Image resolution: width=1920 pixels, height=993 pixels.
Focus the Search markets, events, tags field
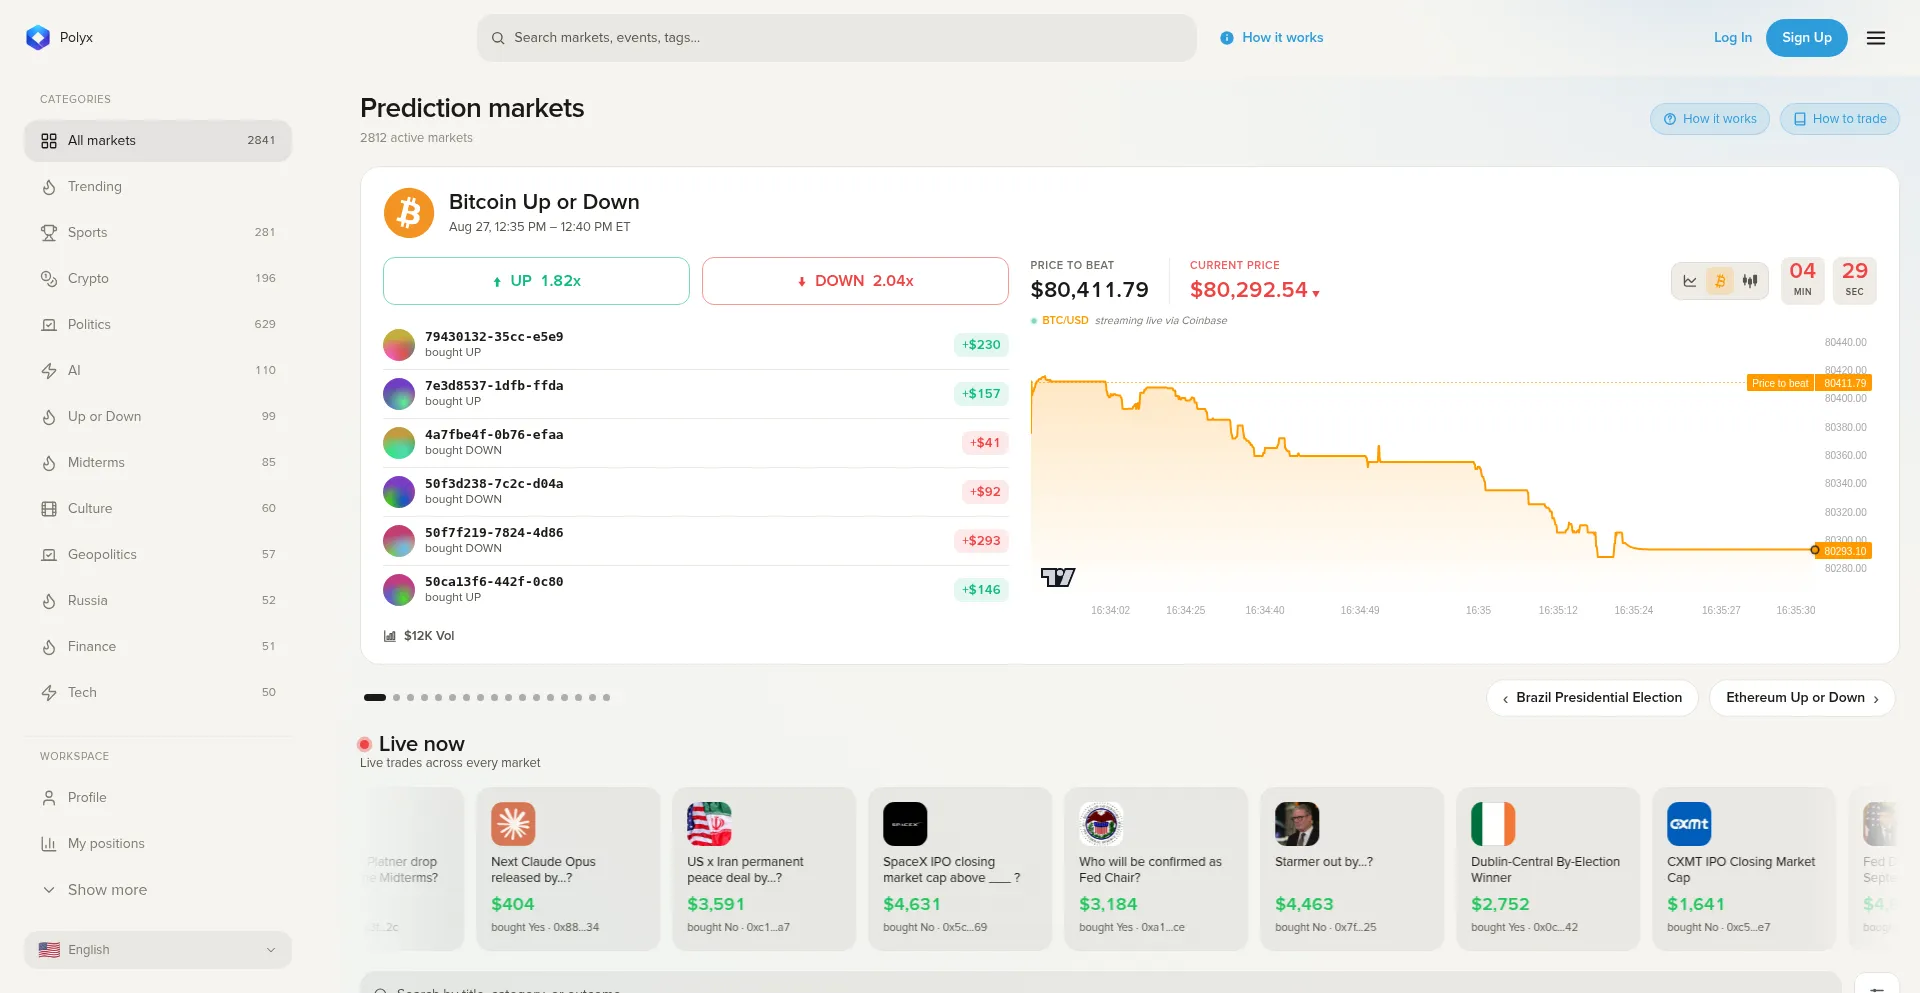(837, 38)
